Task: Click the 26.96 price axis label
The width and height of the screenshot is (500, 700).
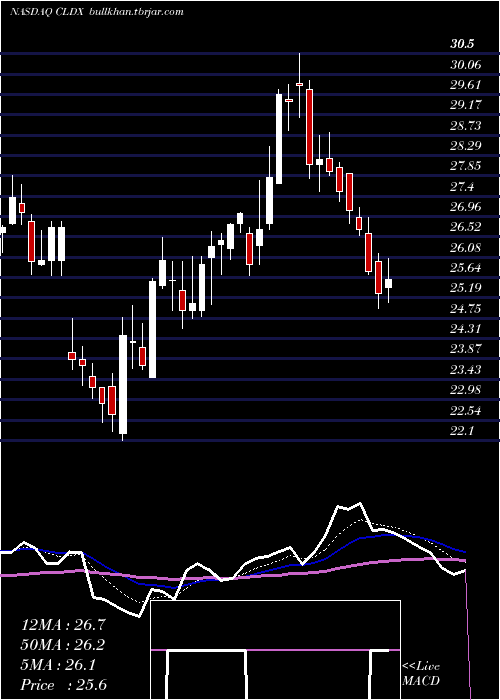Action: tap(466, 207)
